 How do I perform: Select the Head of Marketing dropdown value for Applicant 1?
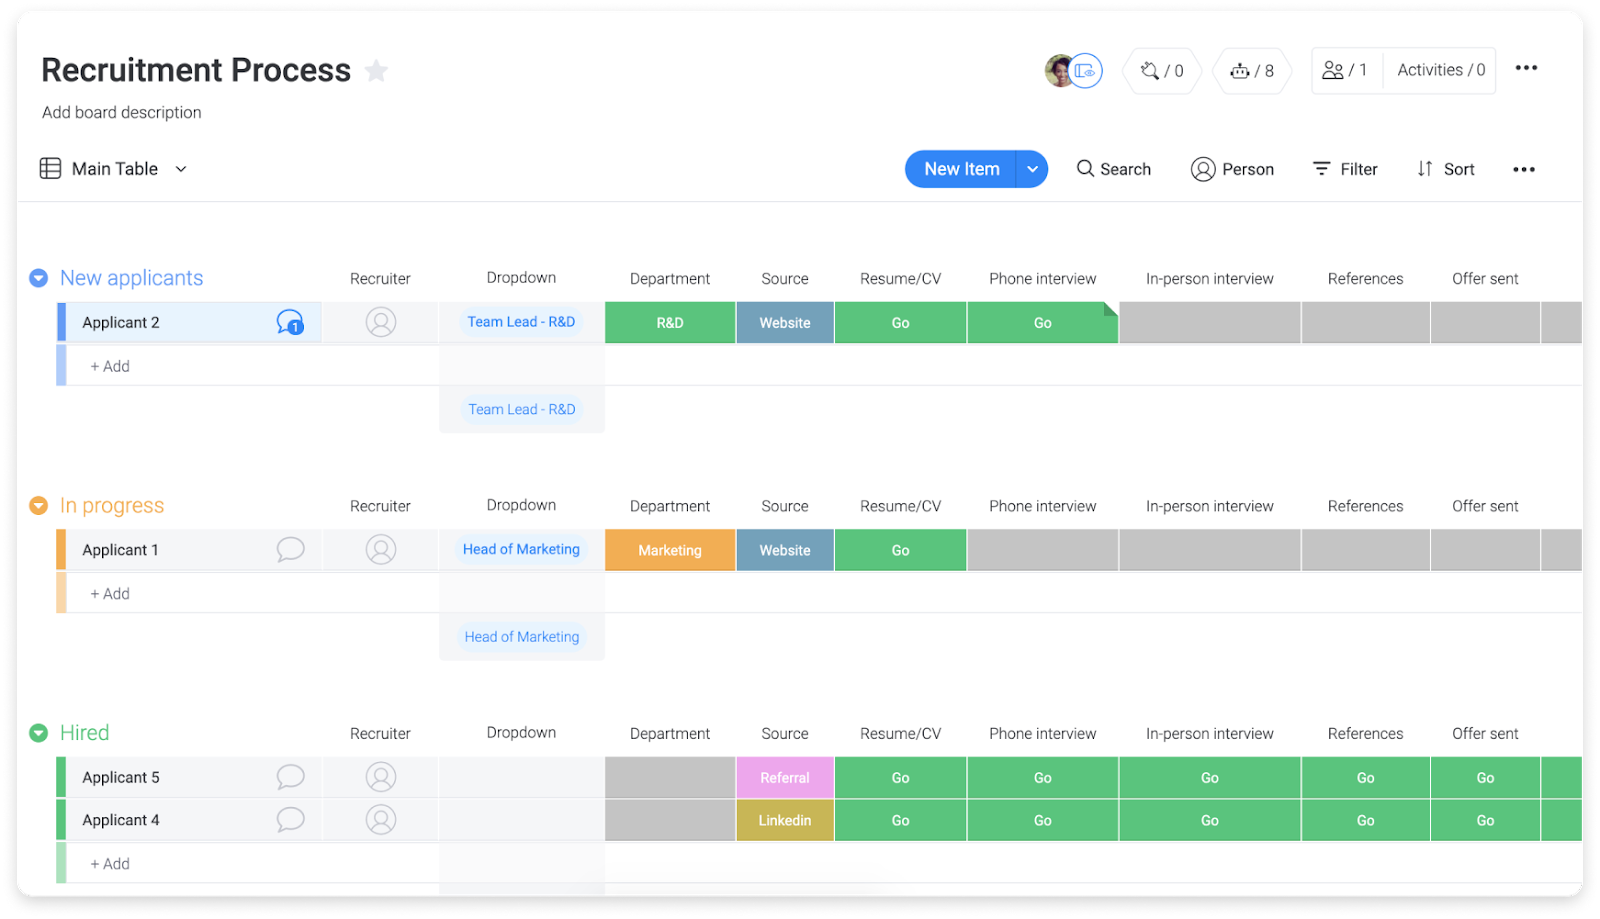(x=520, y=549)
